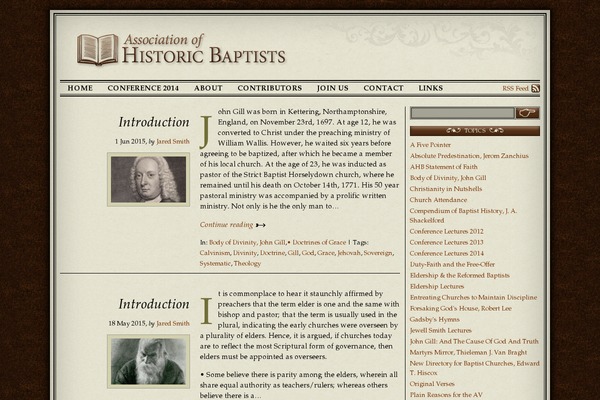Open Christianity in Nutshells topic
The width and height of the screenshot is (600, 400).
446,189
